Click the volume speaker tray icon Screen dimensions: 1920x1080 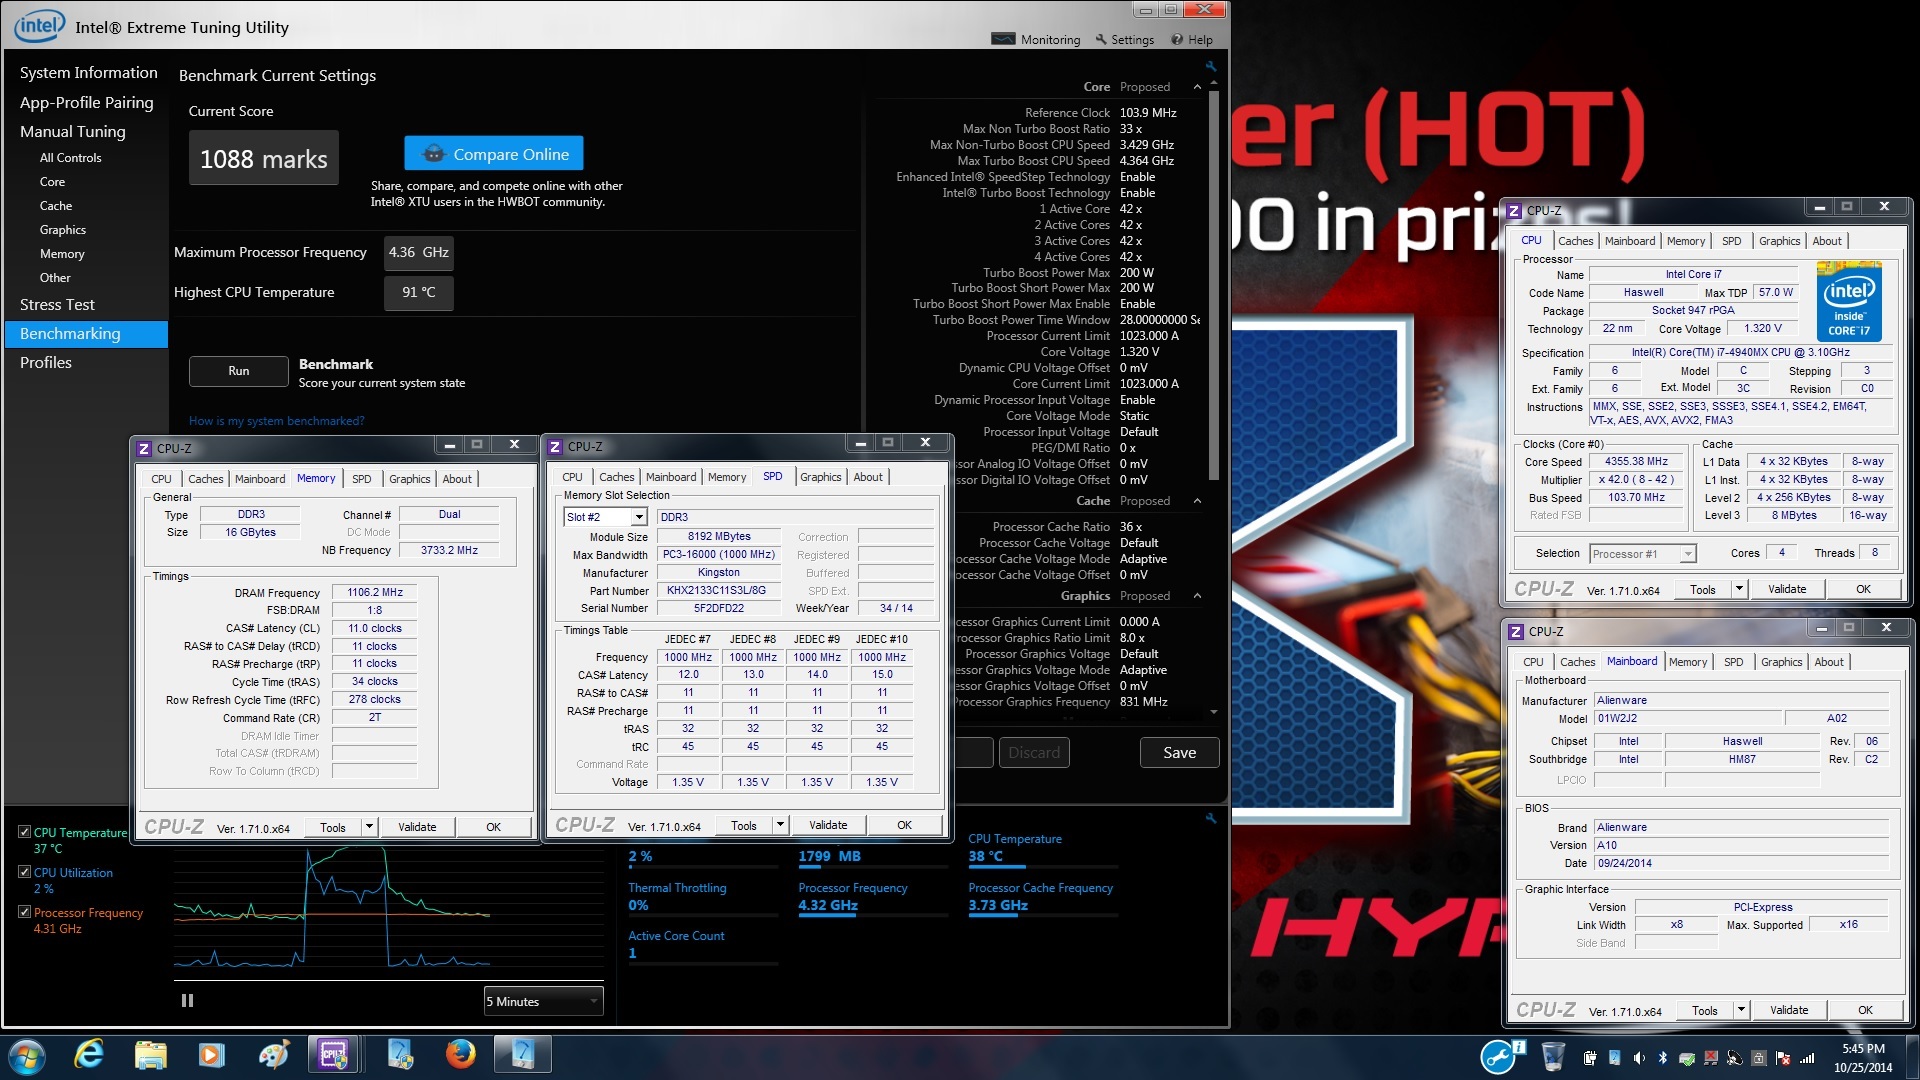(x=1638, y=1058)
